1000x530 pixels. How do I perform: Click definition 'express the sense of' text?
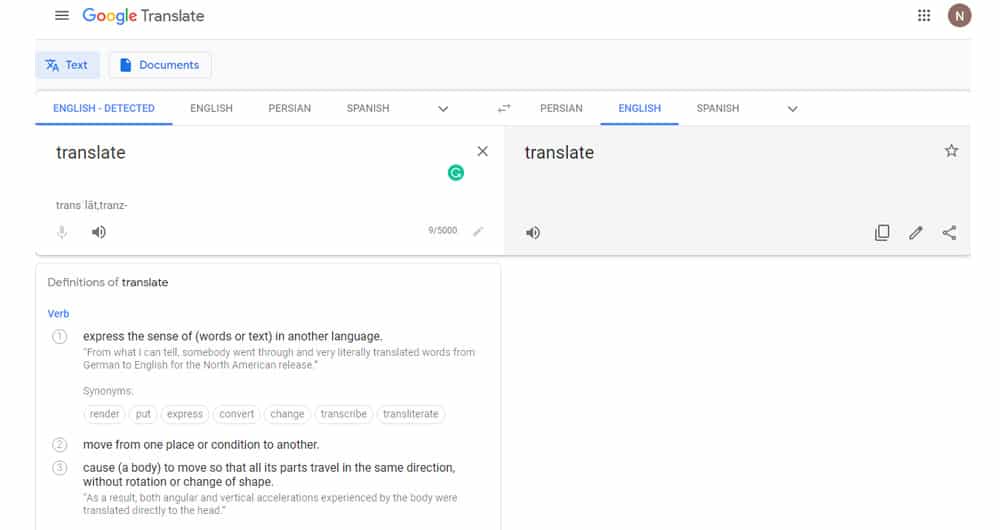point(233,336)
